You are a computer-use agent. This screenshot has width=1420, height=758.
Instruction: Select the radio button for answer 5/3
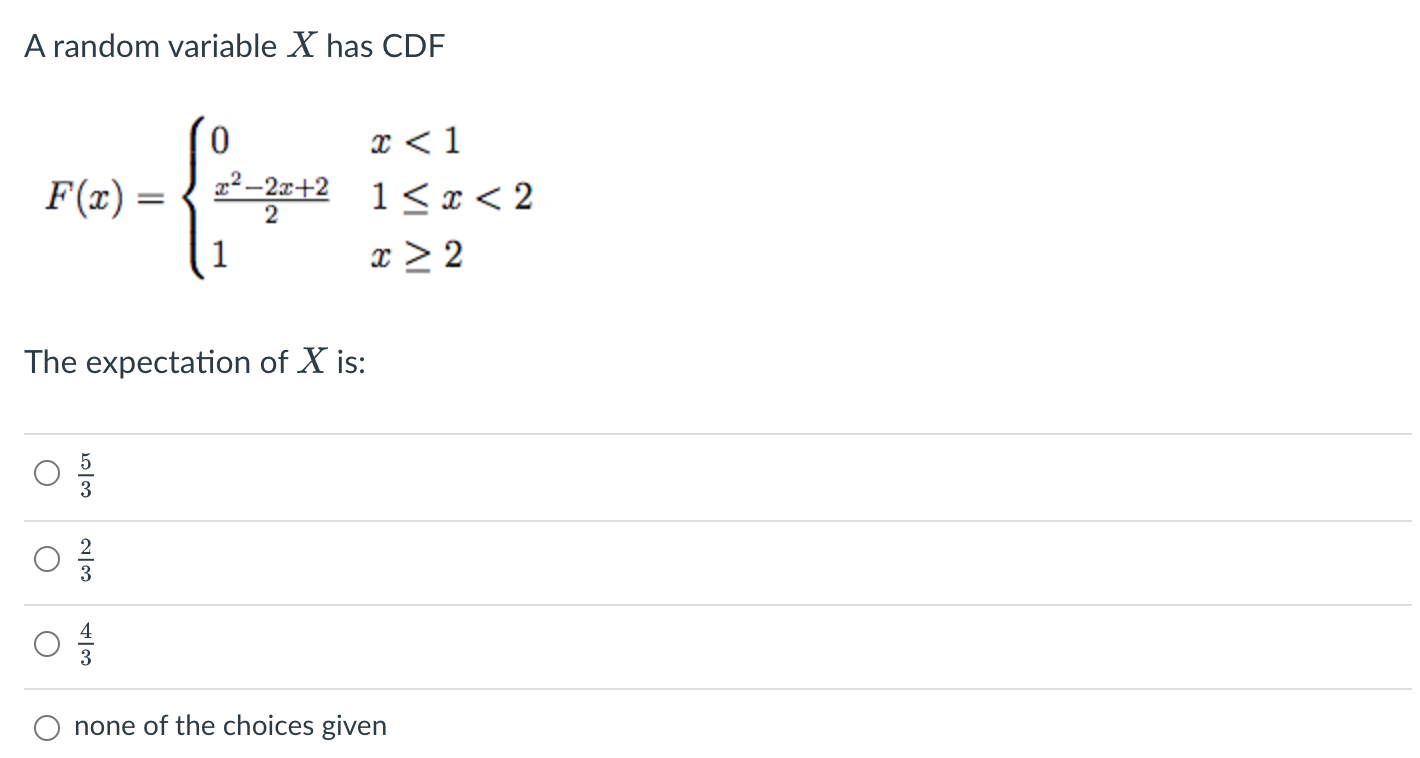click(x=46, y=474)
